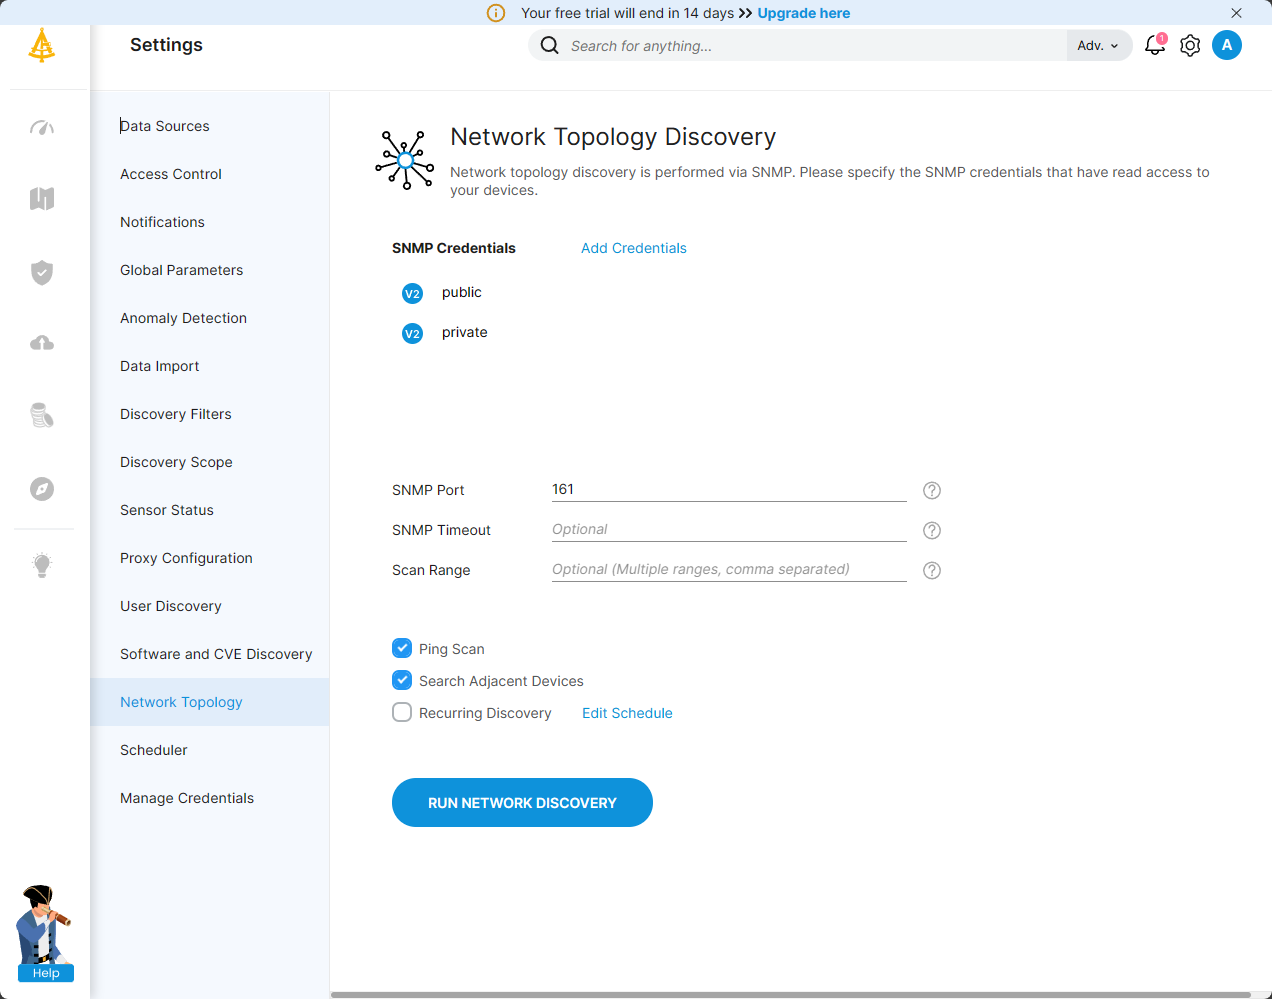Viewport: 1272px width, 999px height.
Task: Uncheck the Ping Scan checkbox
Action: [x=402, y=648]
